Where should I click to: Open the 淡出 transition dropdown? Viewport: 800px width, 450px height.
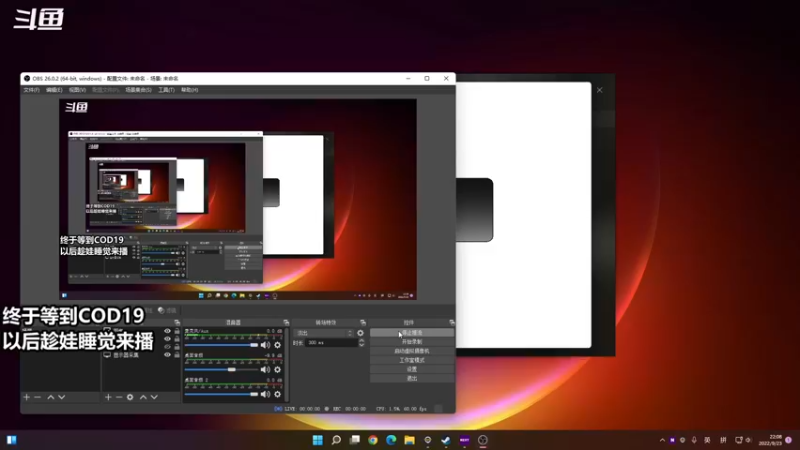click(324, 333)
